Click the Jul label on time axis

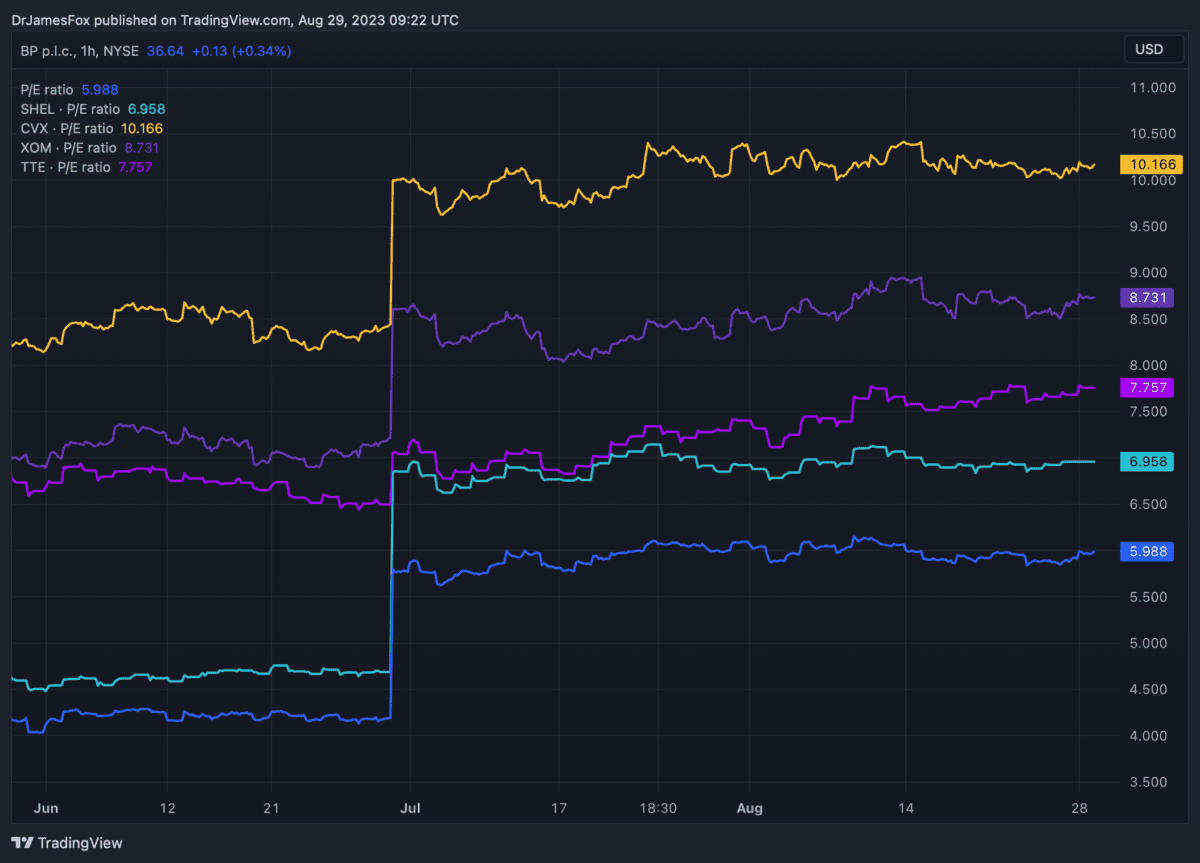[x=410, y=807]
